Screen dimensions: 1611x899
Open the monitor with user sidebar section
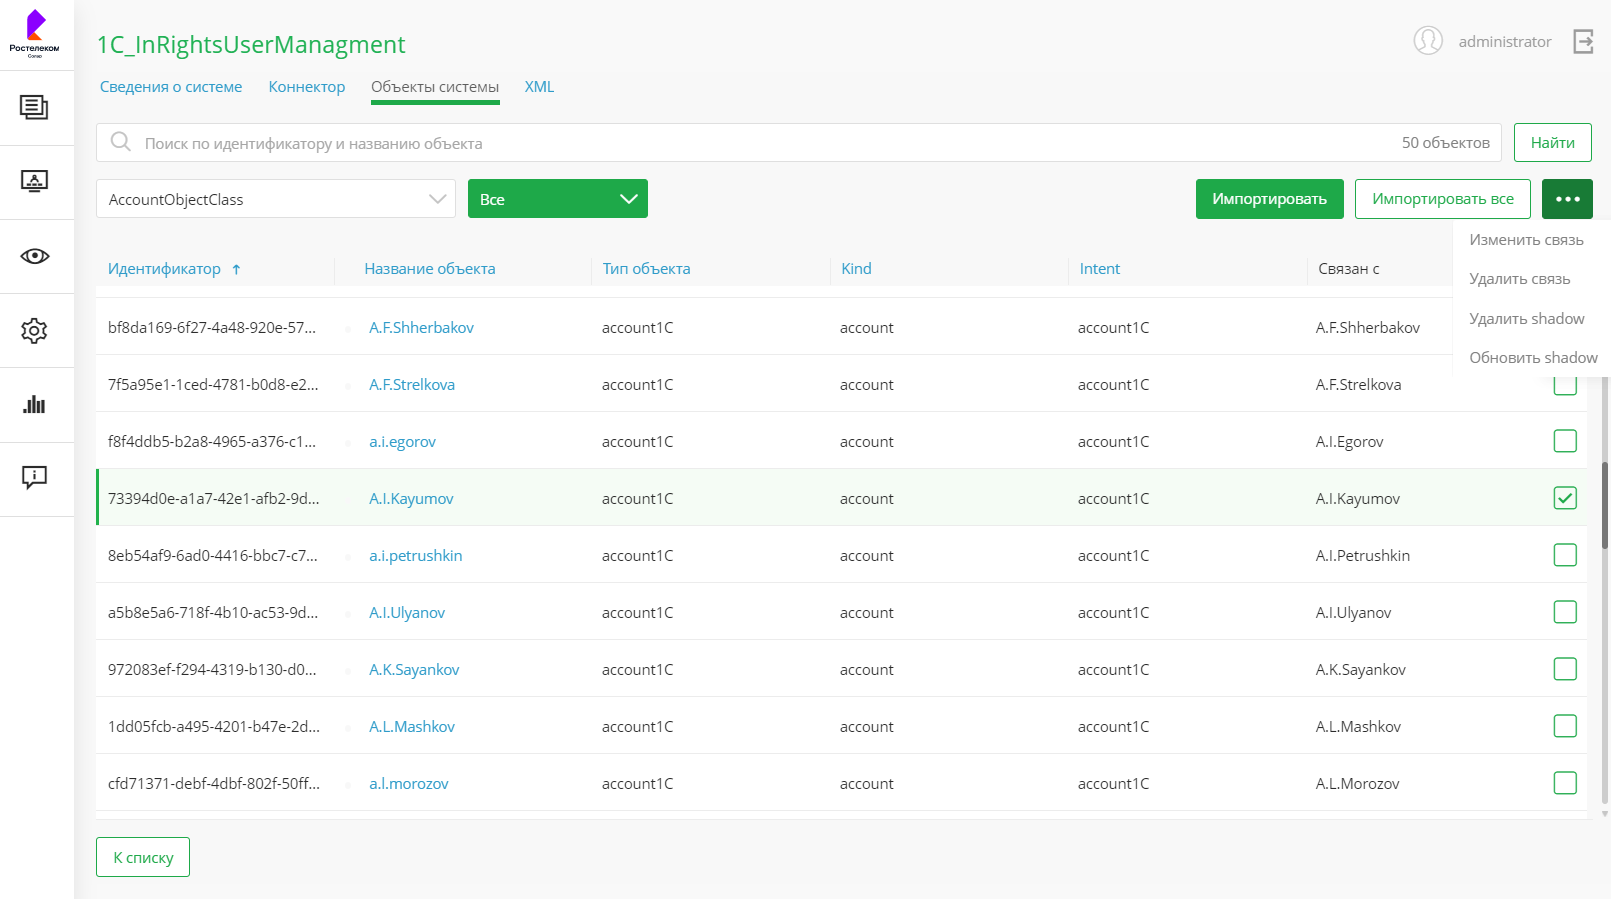pos(35,181)
